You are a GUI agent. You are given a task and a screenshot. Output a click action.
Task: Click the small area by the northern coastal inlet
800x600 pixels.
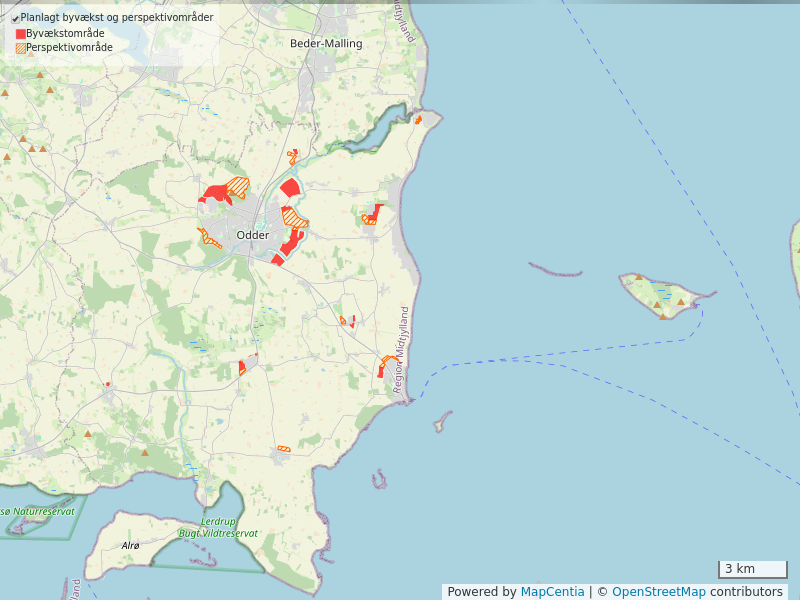pos(418,120)
